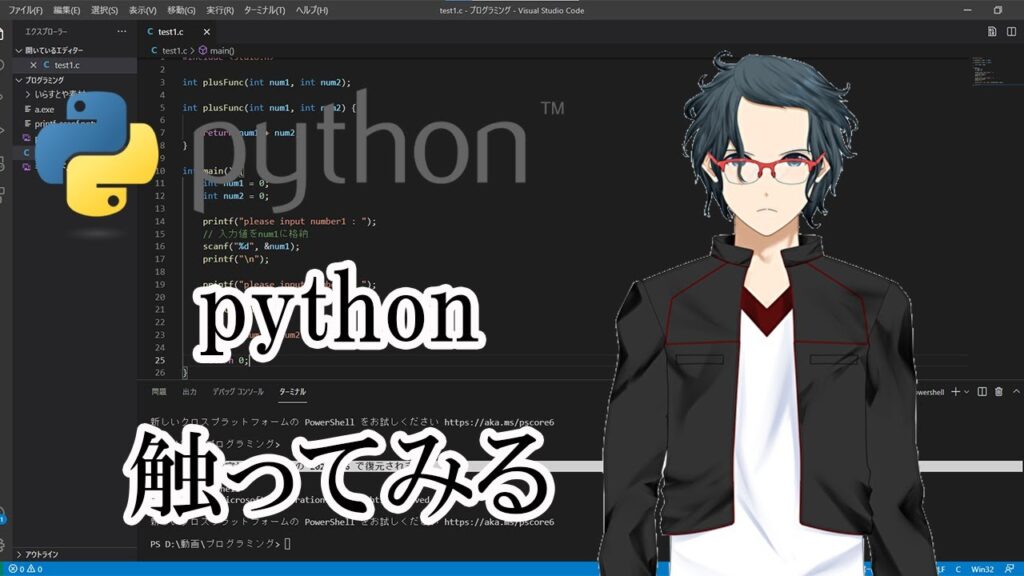The image size is (1024, 576).
Task: Add a new terminal with the plus icon
Action: click(956, 392)
